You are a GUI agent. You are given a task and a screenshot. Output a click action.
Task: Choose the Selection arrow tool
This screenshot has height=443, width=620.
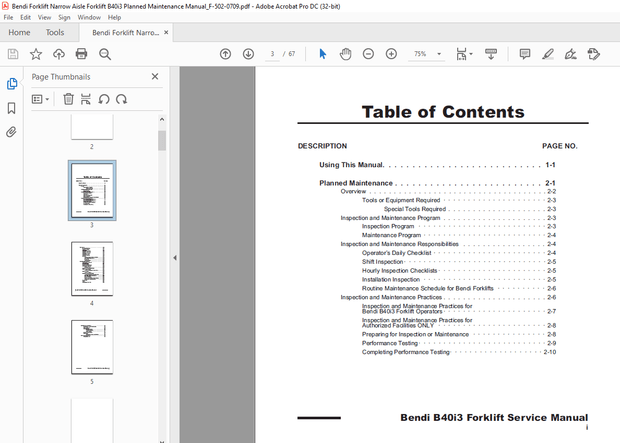point(323,54)
